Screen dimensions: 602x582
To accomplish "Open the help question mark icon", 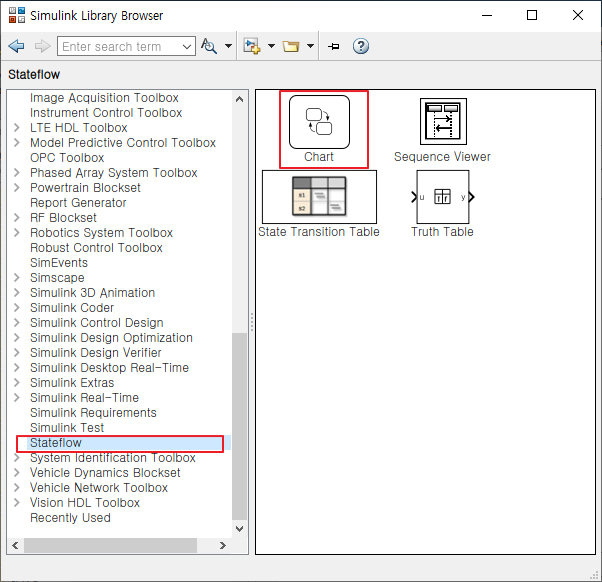I will point(361,46).
